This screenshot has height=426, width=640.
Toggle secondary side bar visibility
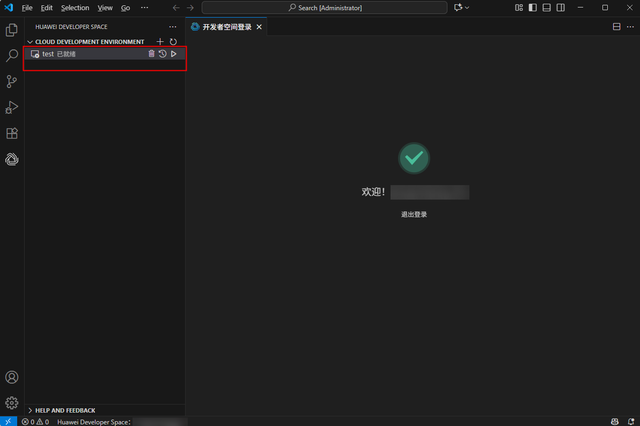(560, 7)
